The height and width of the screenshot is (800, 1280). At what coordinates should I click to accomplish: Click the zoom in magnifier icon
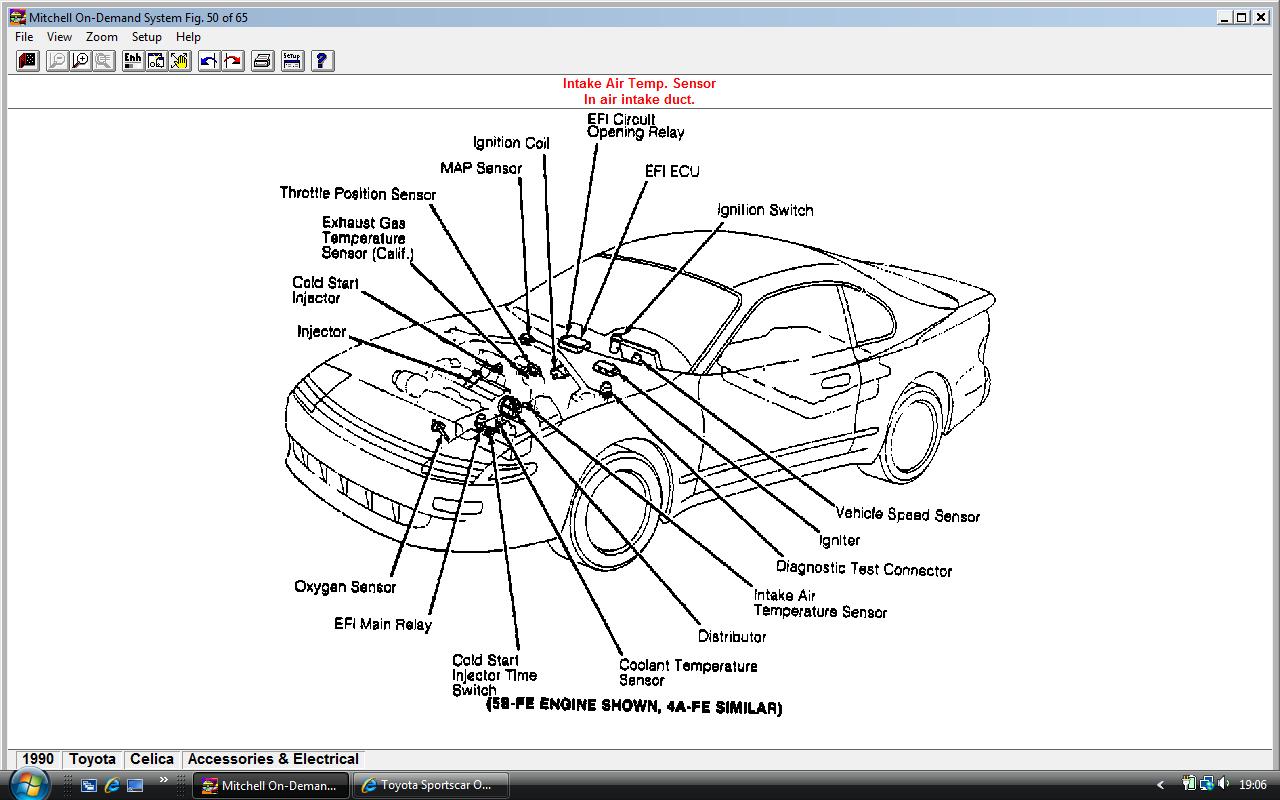[x=81, y=61]
